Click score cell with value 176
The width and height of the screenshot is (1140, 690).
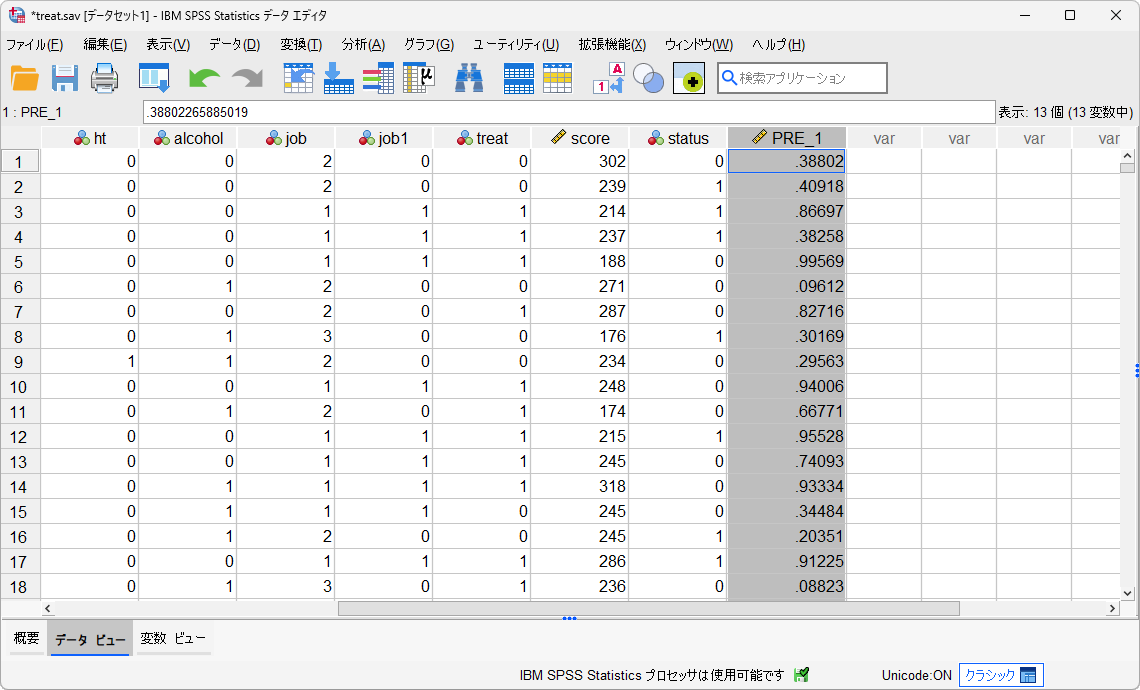pos(579,337)
